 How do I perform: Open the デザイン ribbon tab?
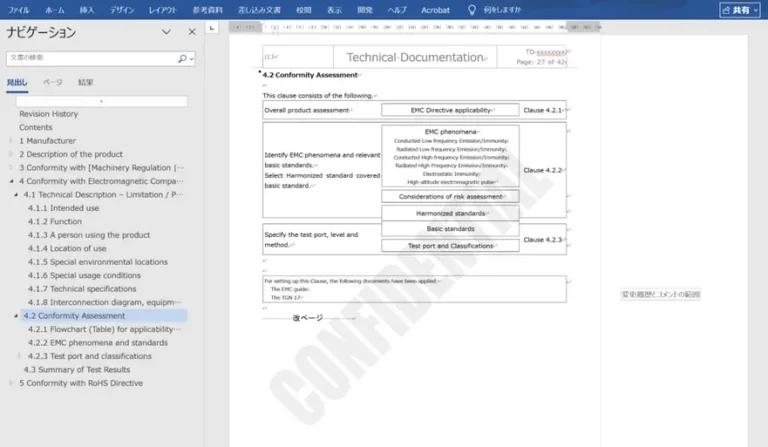click(122, 10)
